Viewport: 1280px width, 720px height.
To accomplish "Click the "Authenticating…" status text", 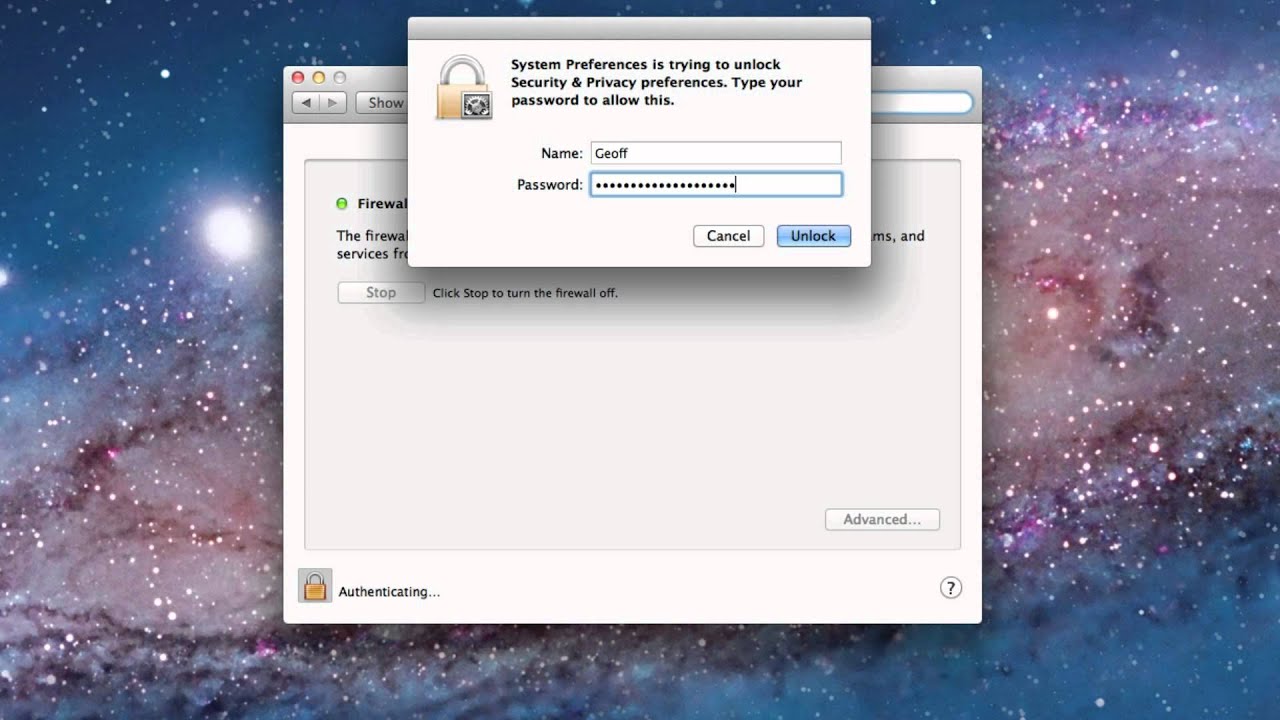I will tap(389, 592).
